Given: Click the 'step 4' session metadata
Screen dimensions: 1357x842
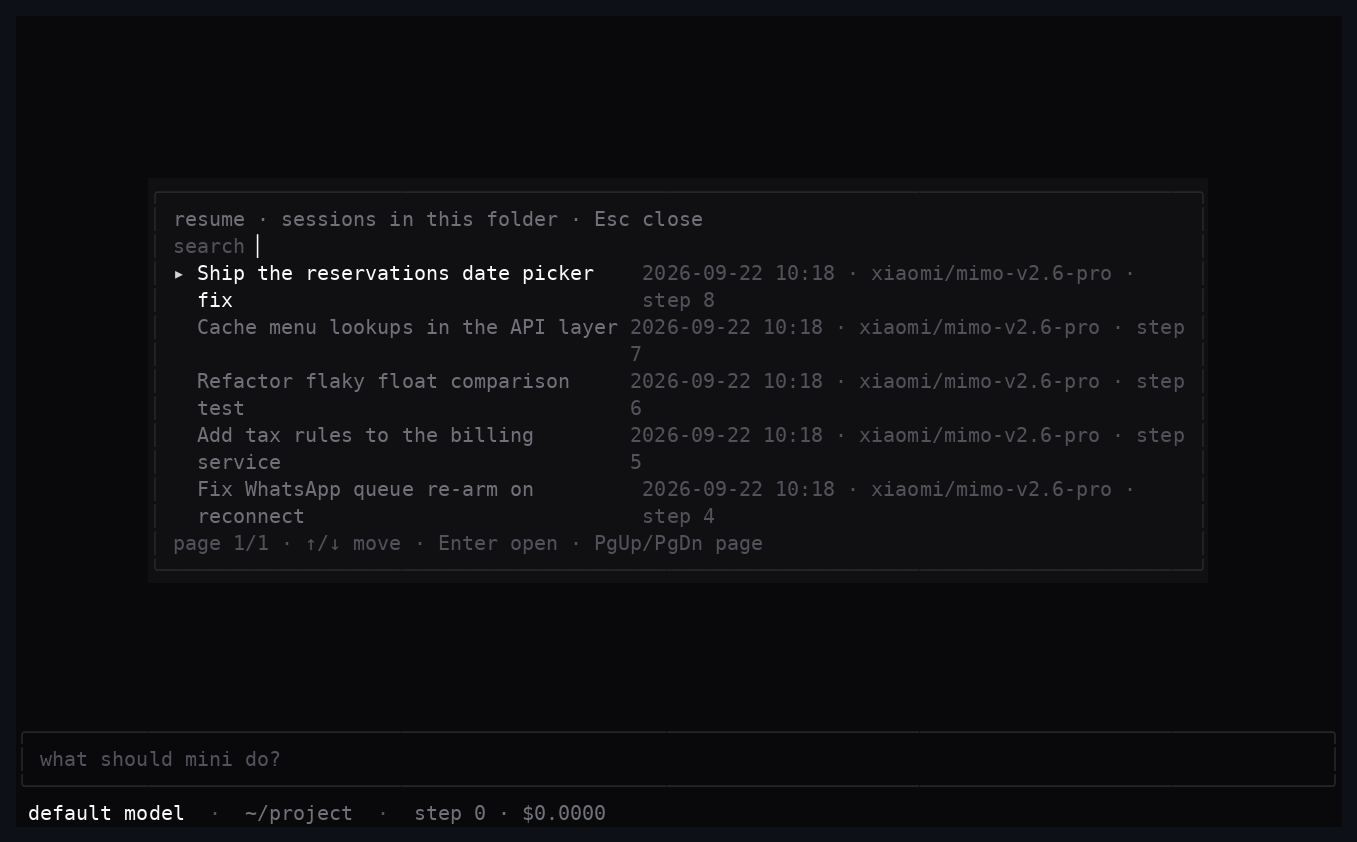Looking at the screenshot, I should point(678,516).
